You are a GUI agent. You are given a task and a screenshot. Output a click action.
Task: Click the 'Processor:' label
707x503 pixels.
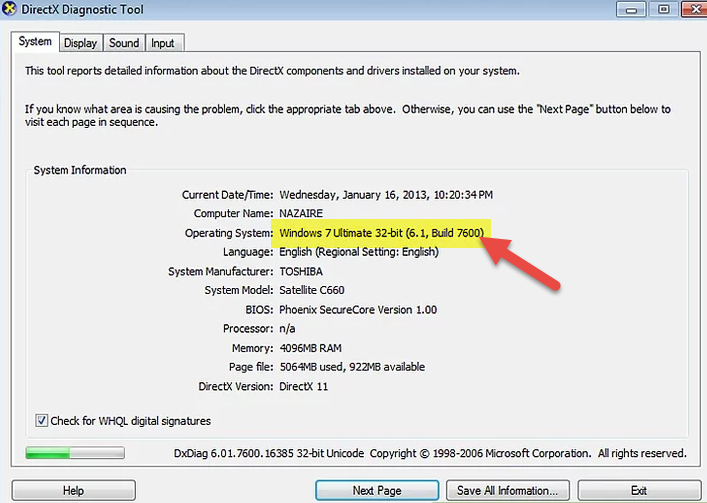tap(248, 329)
